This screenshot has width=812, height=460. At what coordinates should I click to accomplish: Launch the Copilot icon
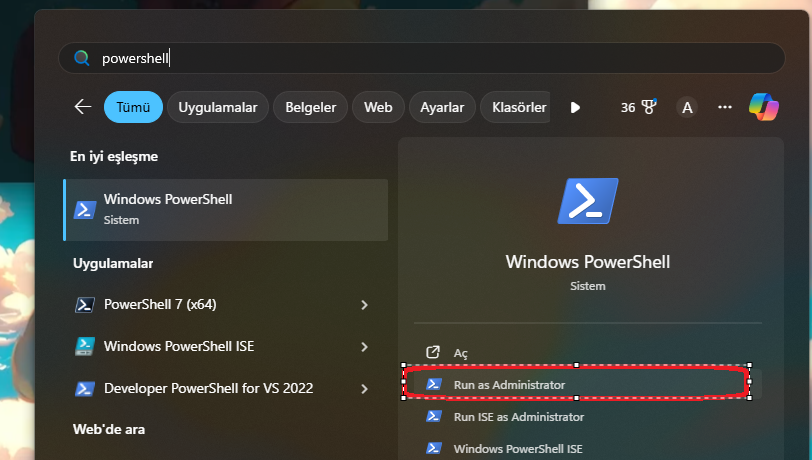tap(764, 107)
